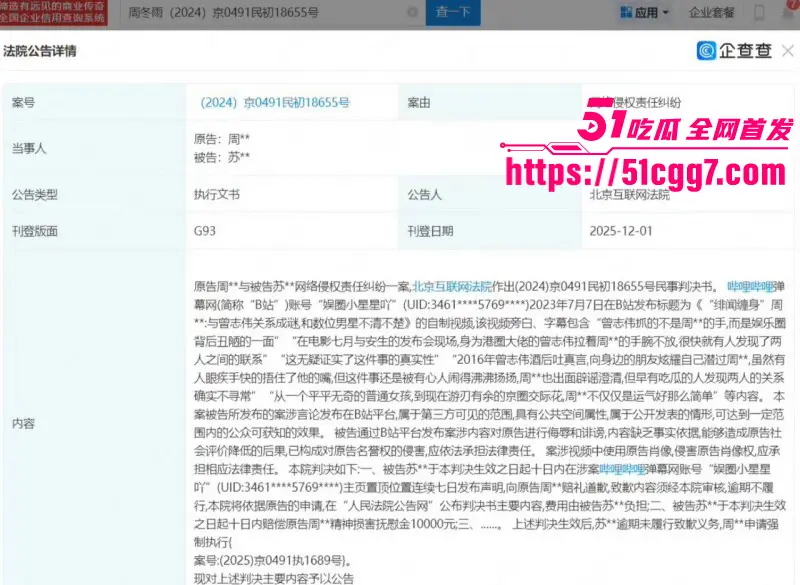Open the 应用 dropdown menu
Screen dimensions: 800x585
pyautogui.click(x=644, y=12)
